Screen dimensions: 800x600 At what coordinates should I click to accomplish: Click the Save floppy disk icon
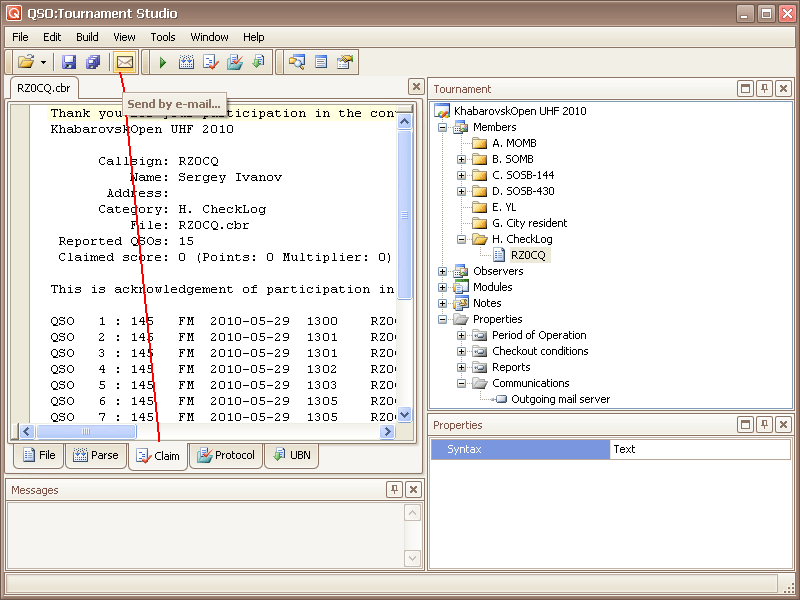point(69,62)
